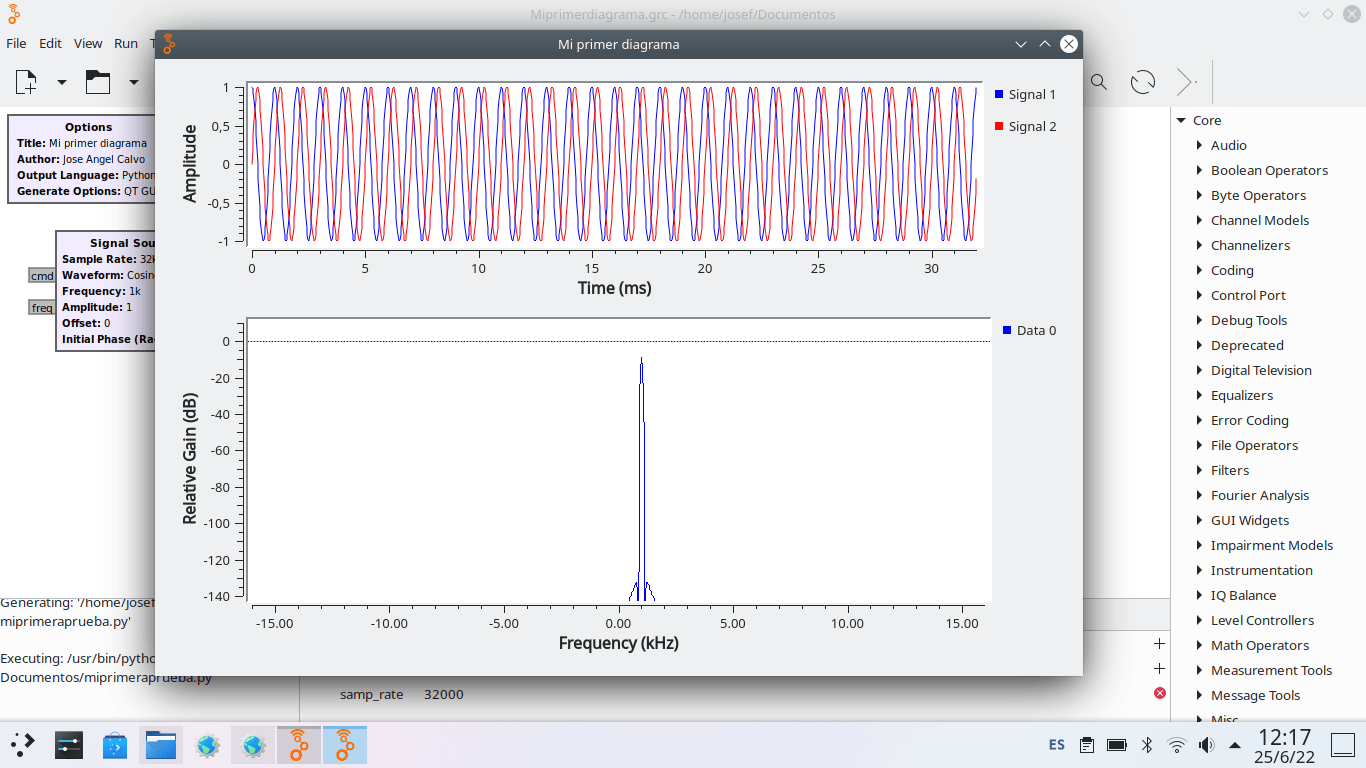This screenshot has width=1366, height=768.
Task: Open the Run menu
Action: 126,44
